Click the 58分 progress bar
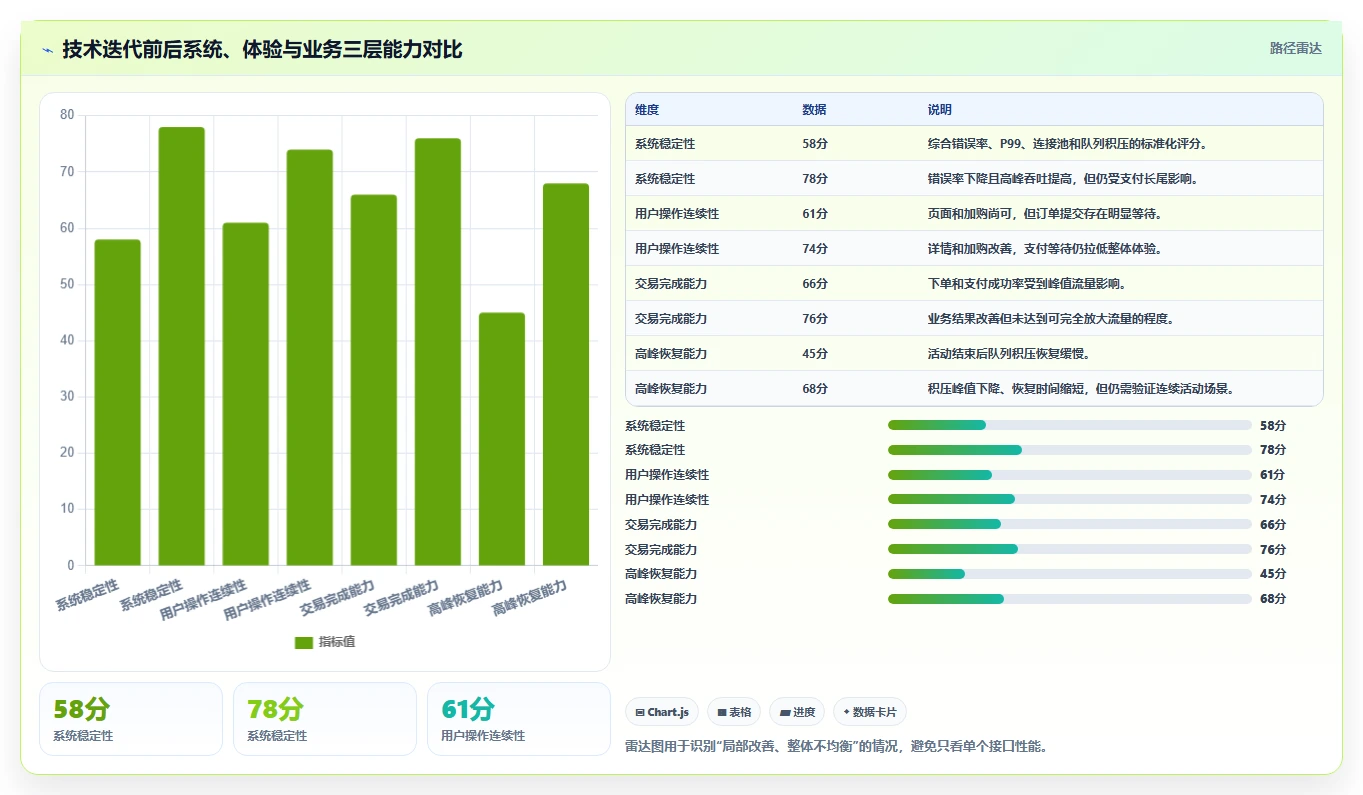The height and width of the screenshot is (795, 1363). coord(1070,425)
